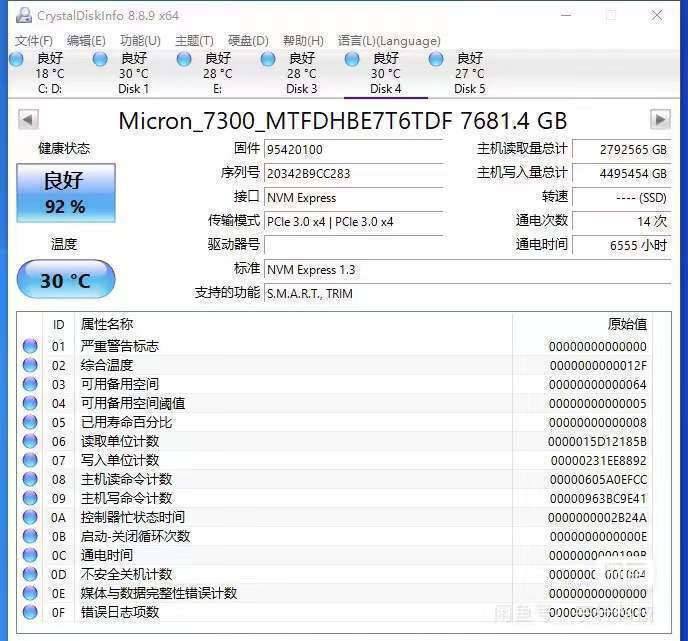Click the 30 °C temperature button
This screenshot has width=688, height=641.
point(66,280)
